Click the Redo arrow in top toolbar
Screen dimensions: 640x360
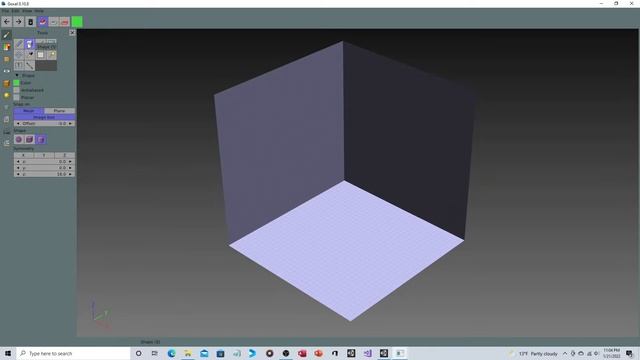[x=18, y=22]
